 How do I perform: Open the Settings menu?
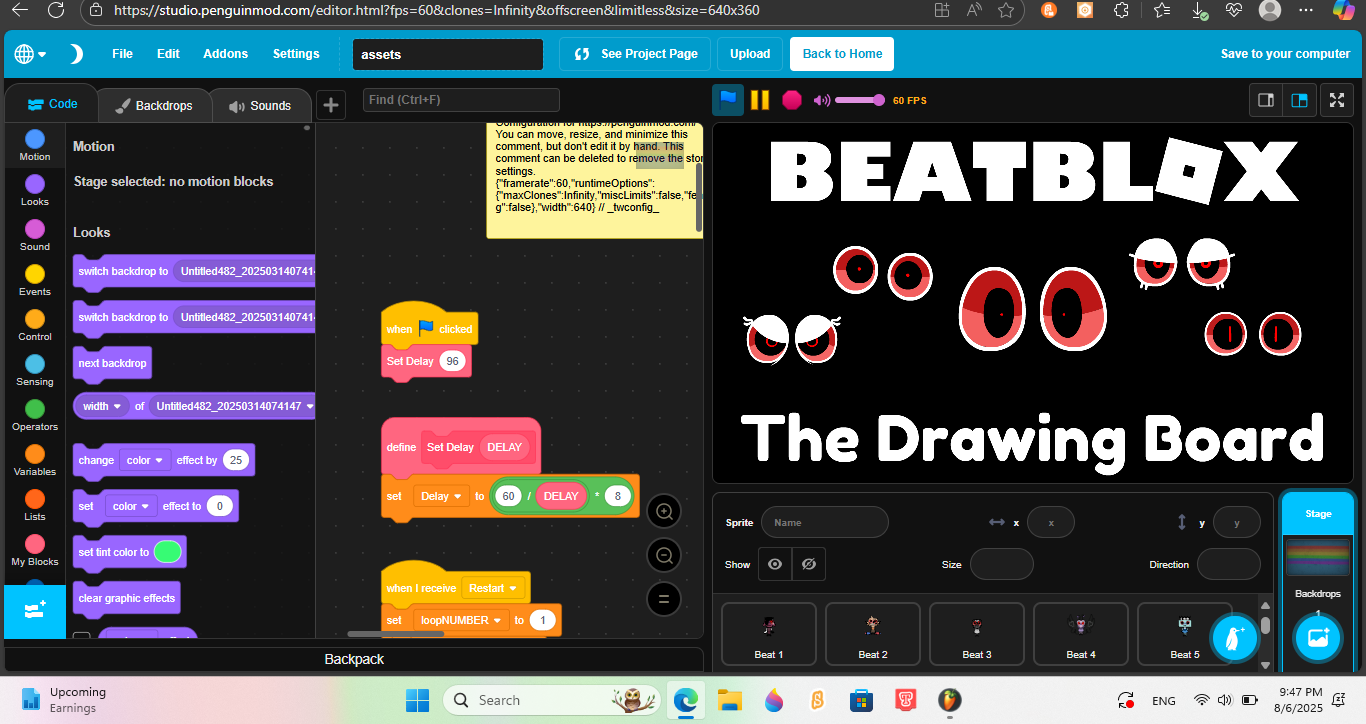point(296,54)
